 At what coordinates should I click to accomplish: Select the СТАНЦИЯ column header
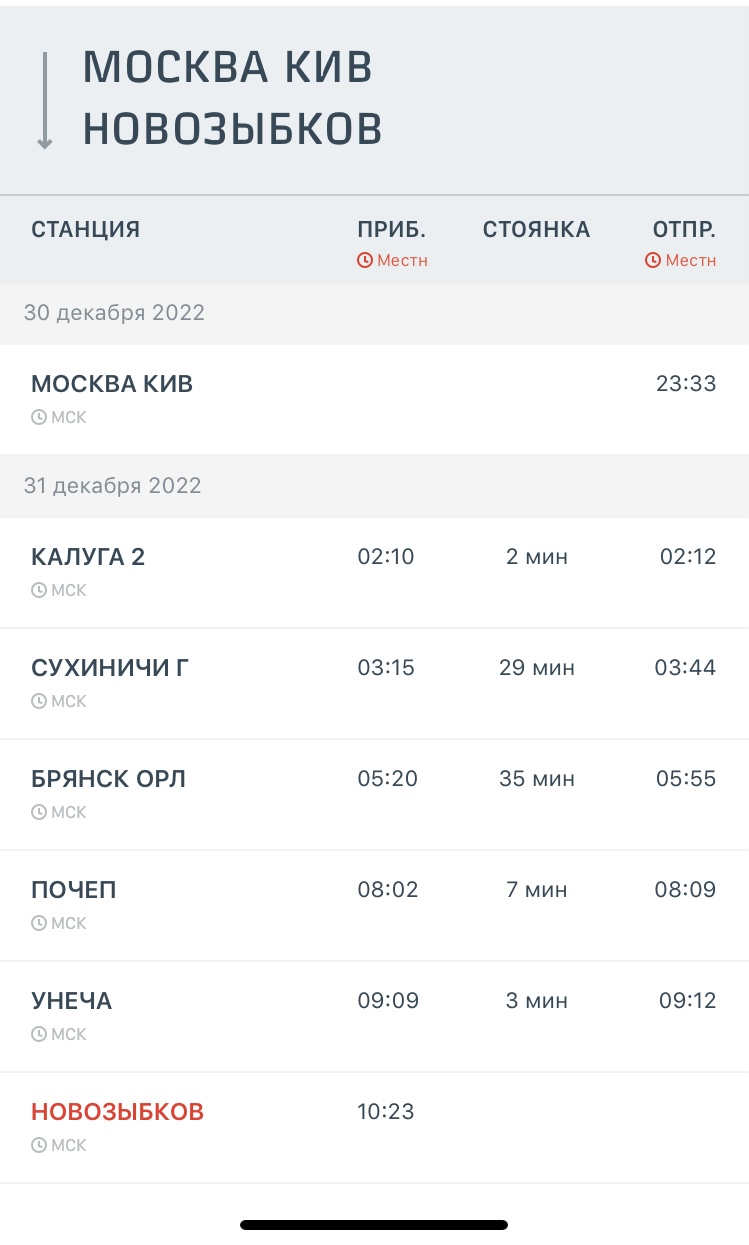tap(85, 229)
